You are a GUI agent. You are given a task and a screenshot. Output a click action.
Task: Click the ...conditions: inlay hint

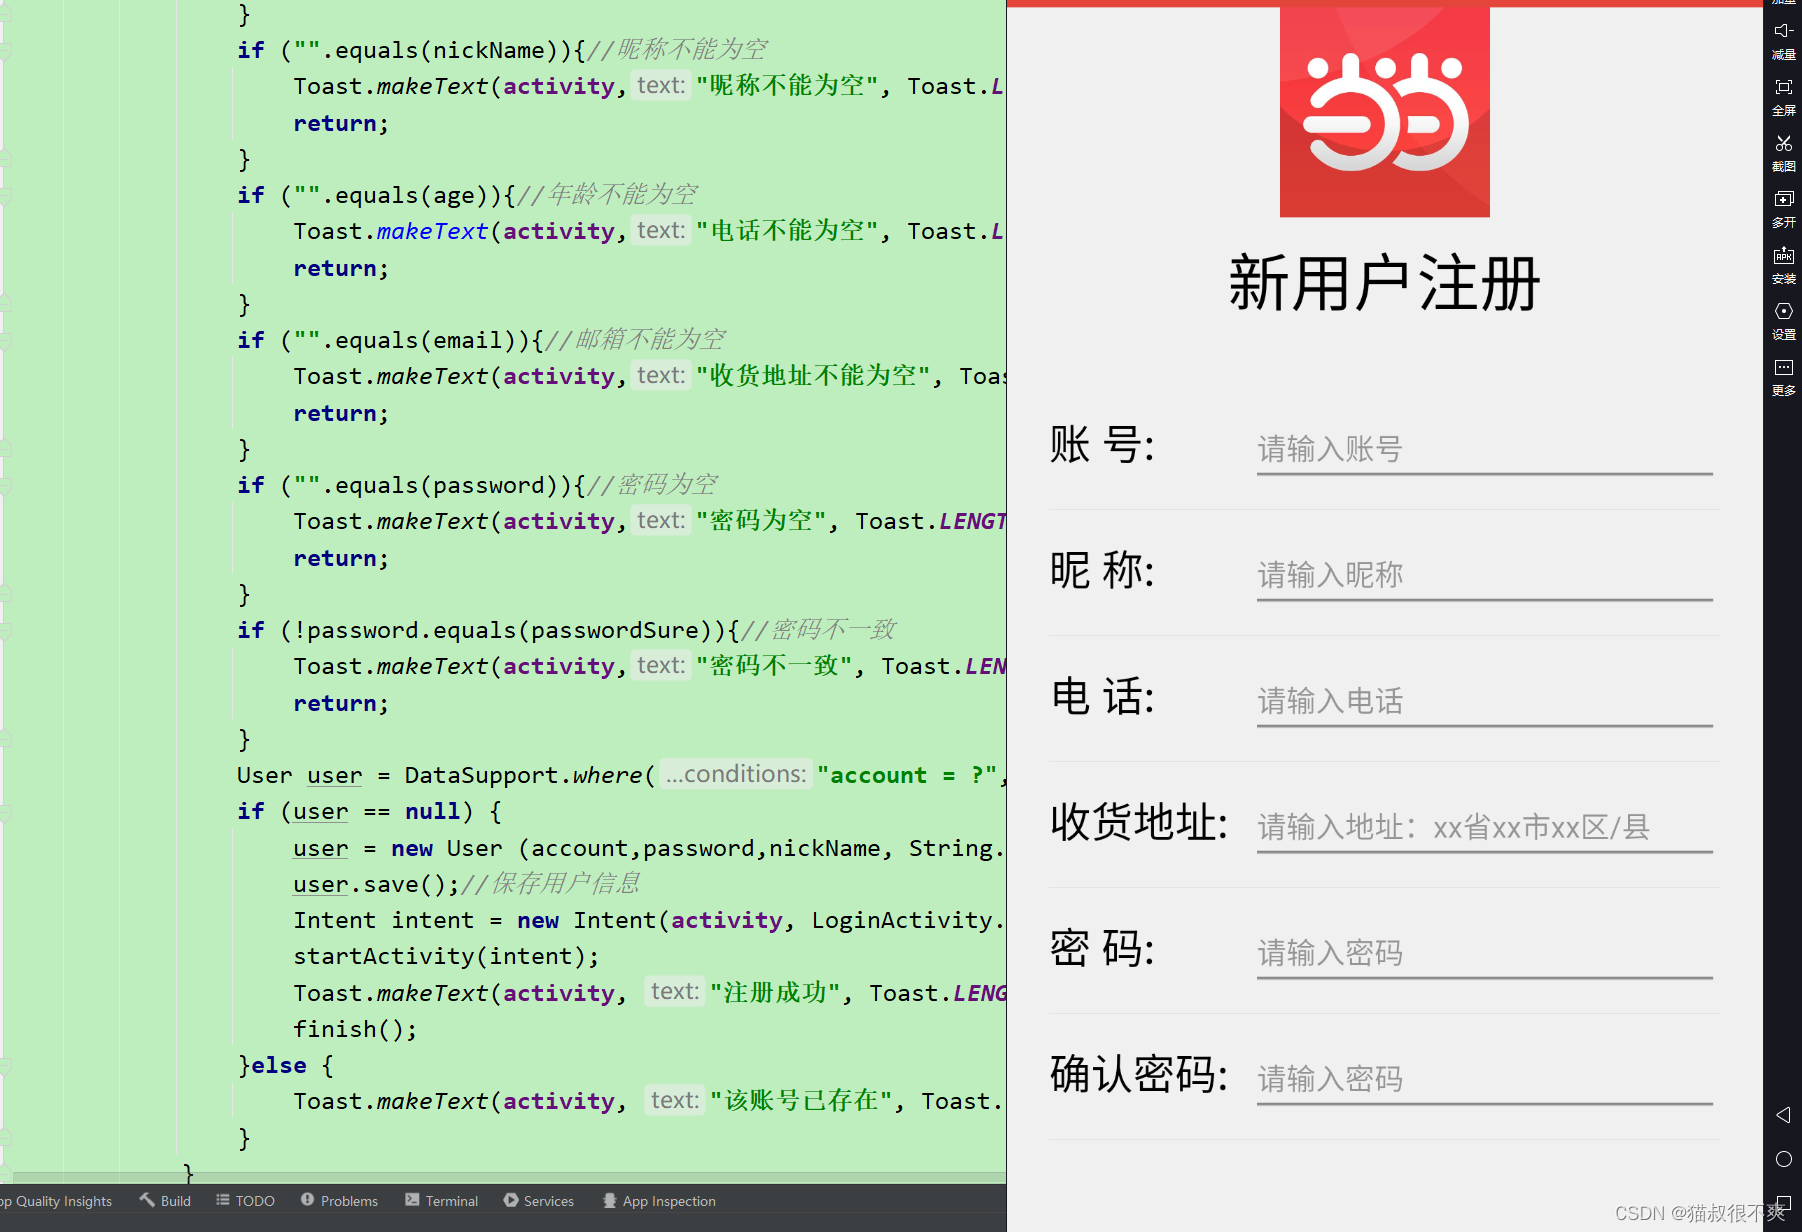tap(735, 774)
